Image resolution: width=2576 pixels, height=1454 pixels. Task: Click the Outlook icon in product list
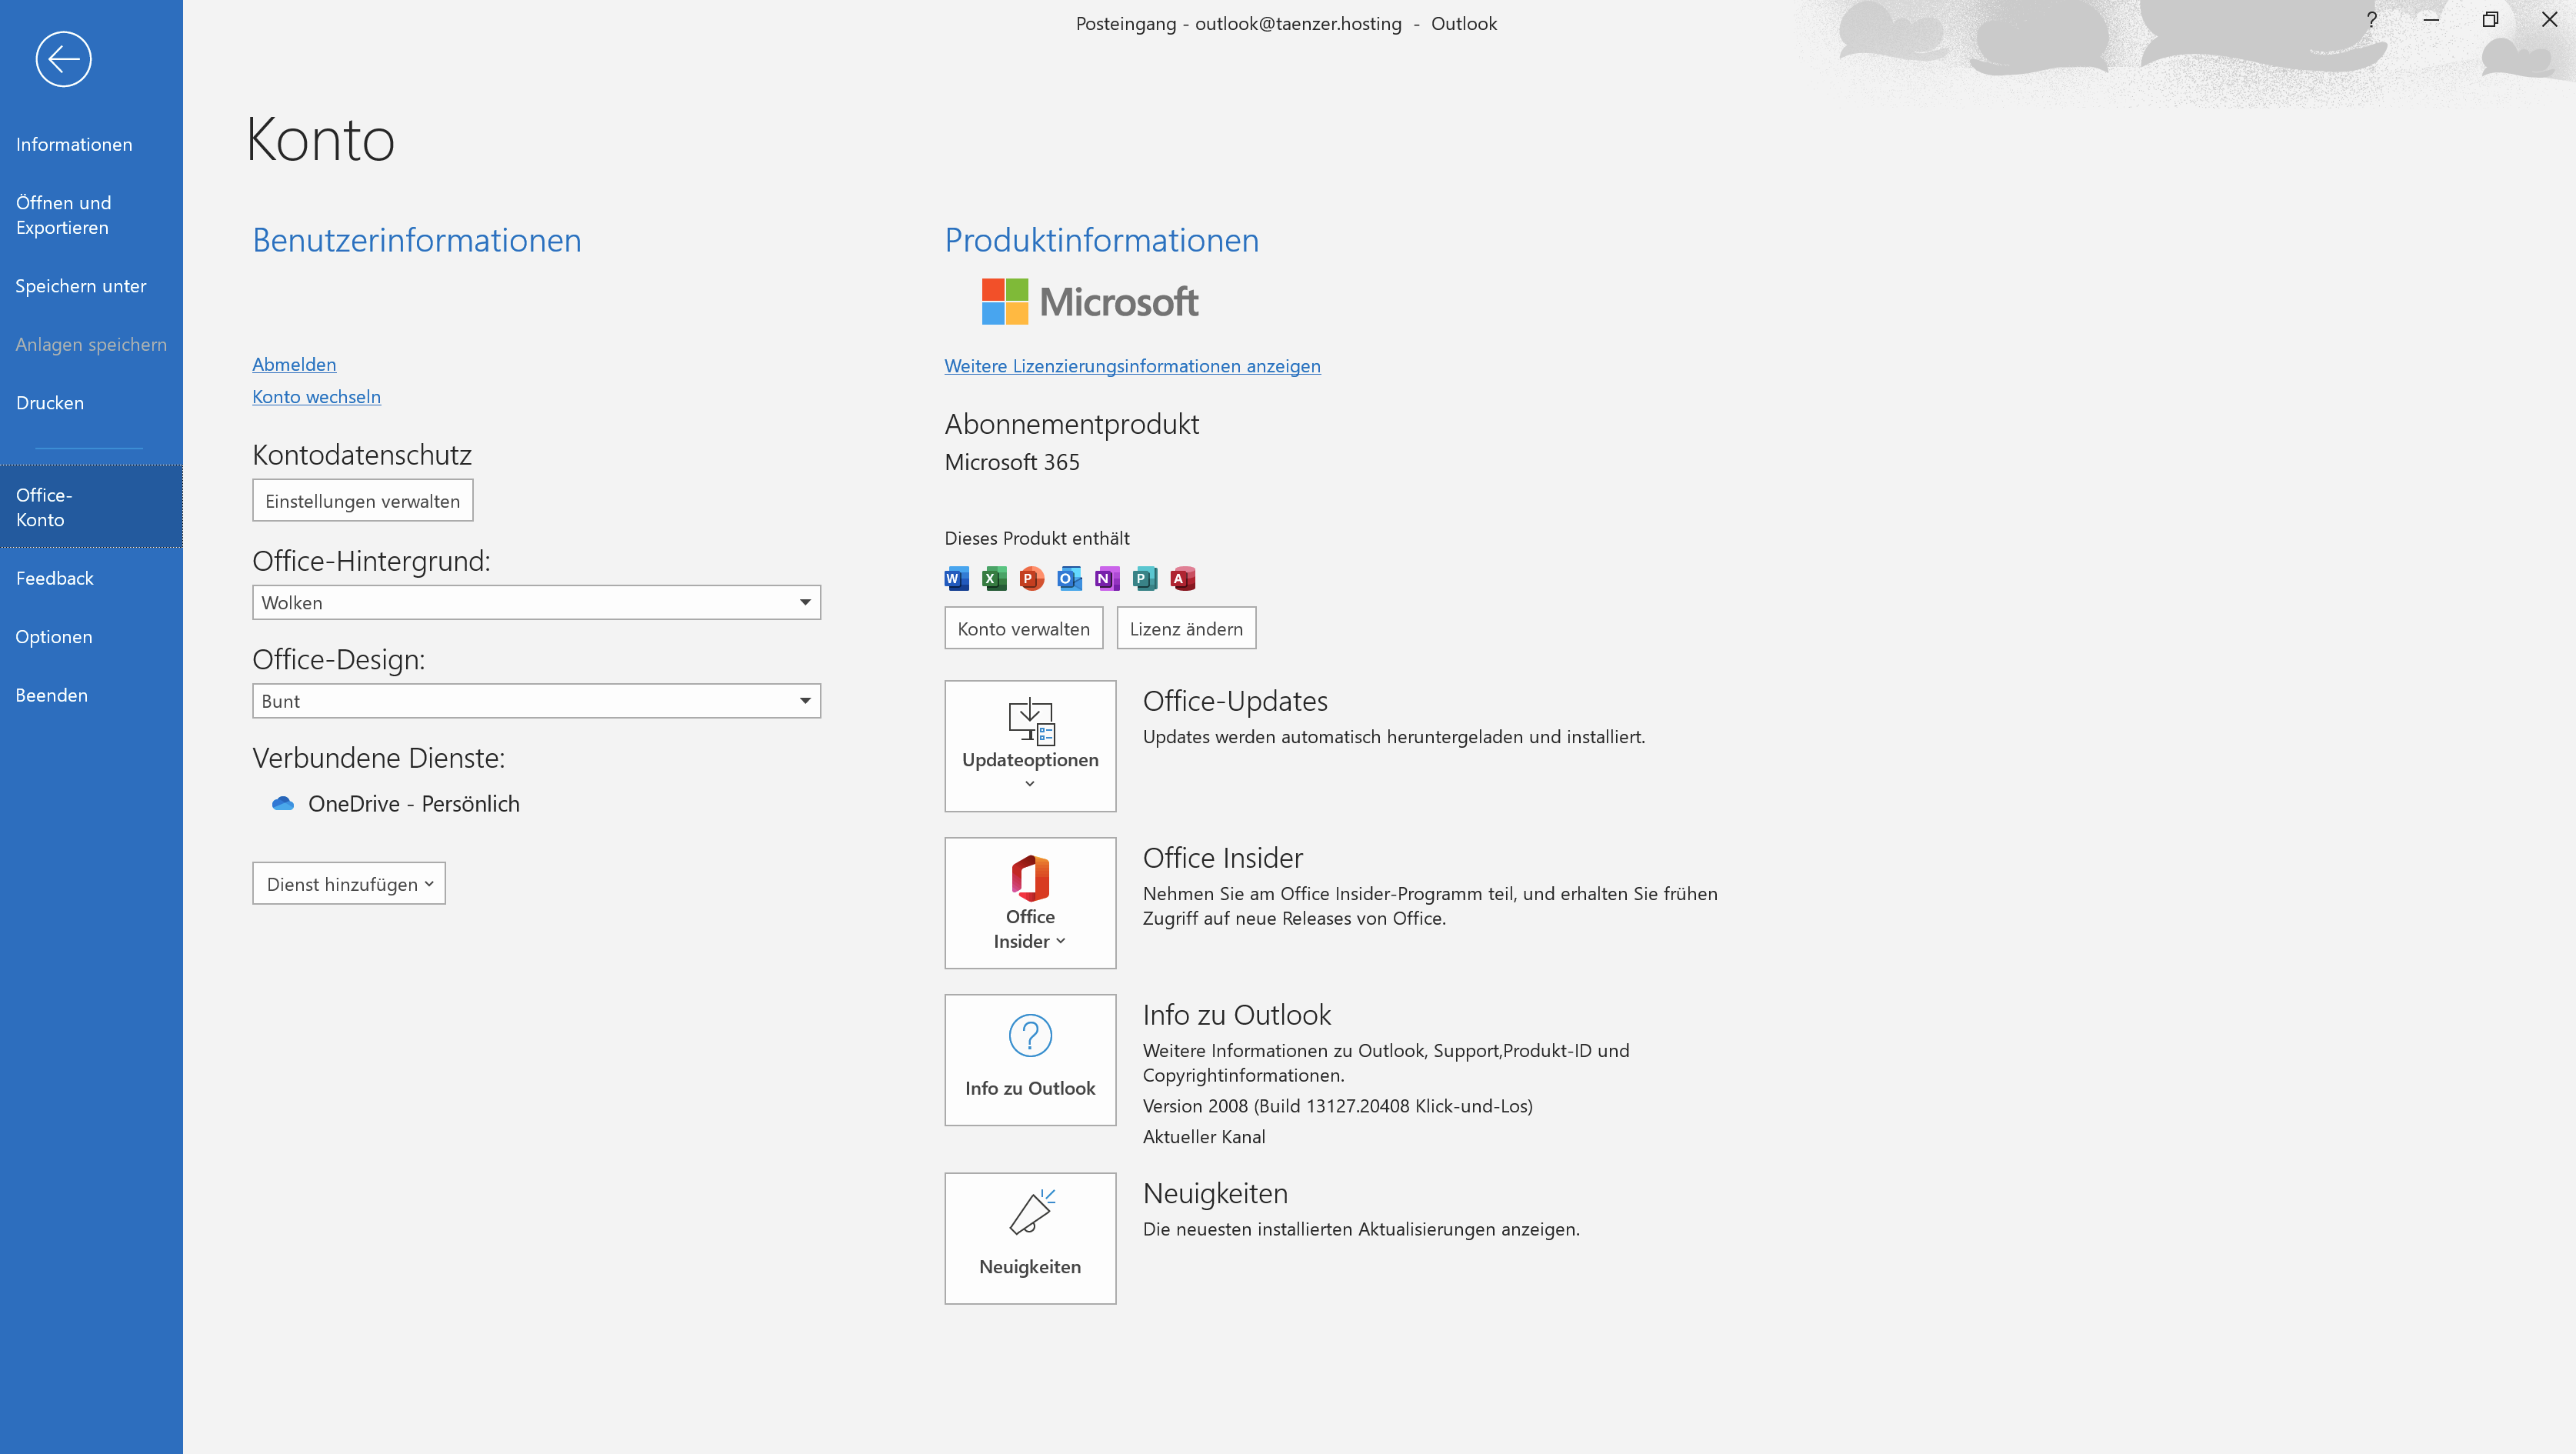coord(1069,578)
